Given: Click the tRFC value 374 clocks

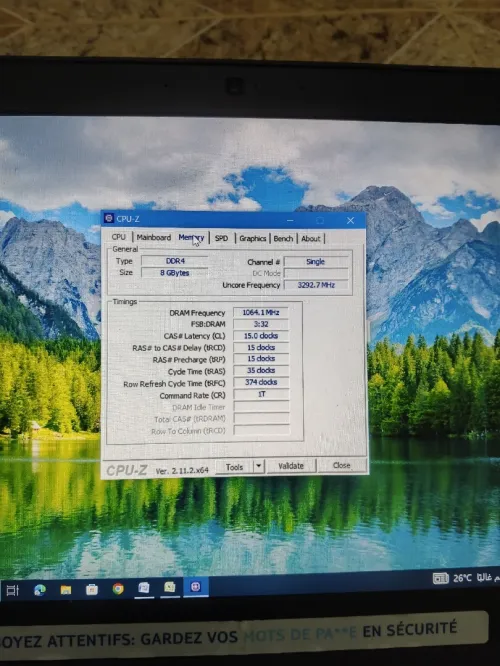Looking at the screenshot, I should (x=261, y=382).
